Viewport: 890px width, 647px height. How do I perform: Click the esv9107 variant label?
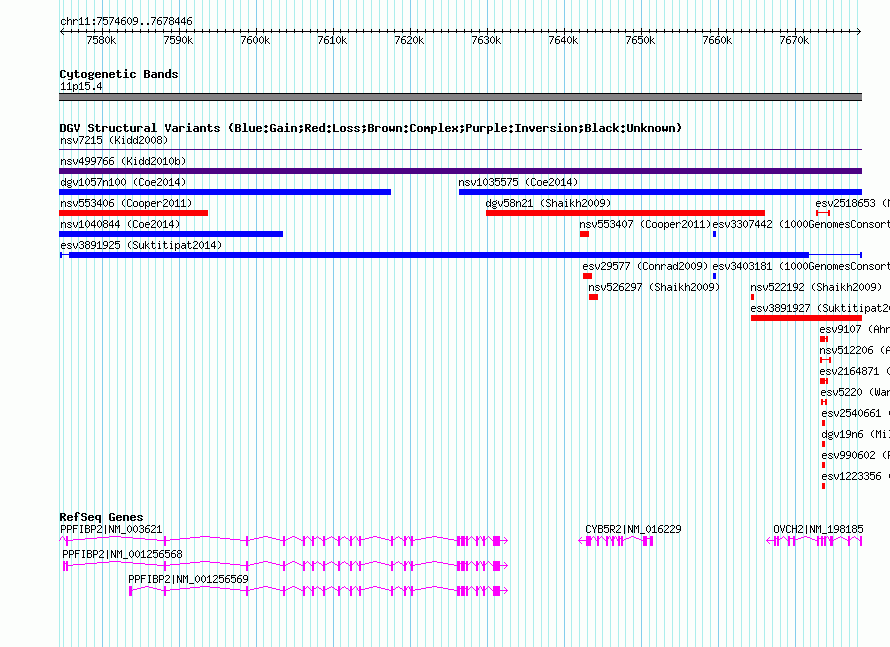point(855,329)
